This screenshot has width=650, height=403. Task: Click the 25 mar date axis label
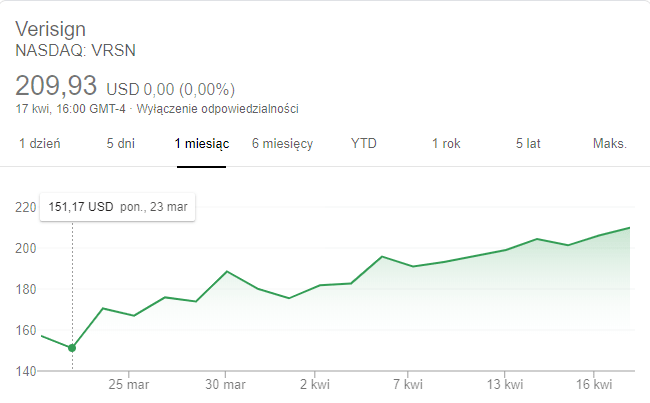(x=128, y=384)
